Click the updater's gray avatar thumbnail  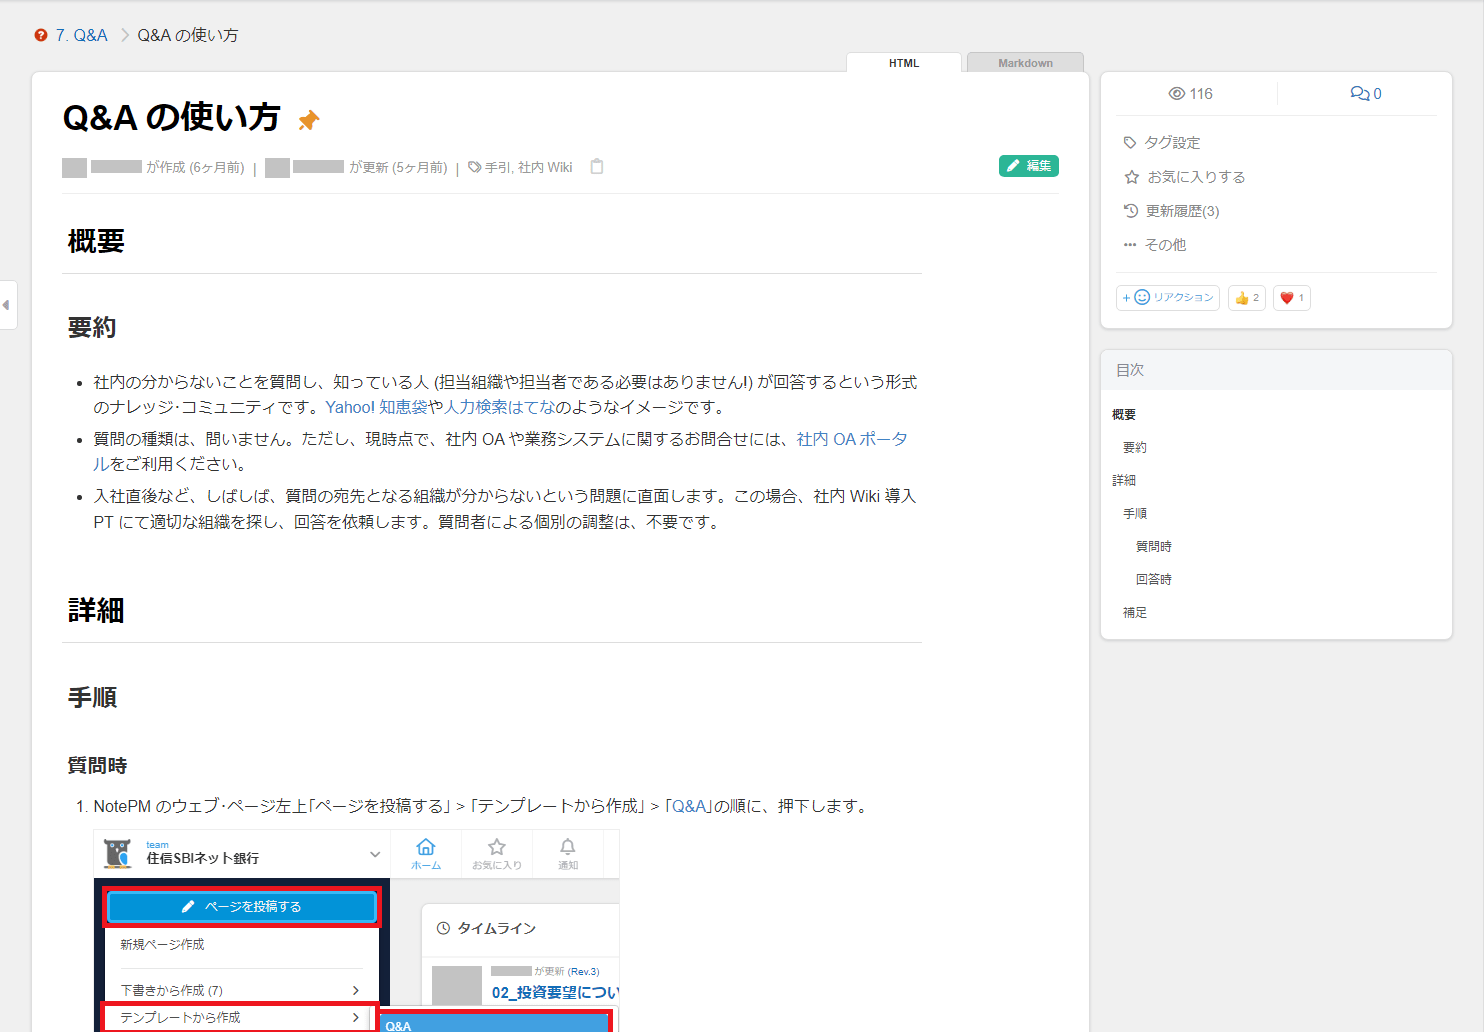277,167
